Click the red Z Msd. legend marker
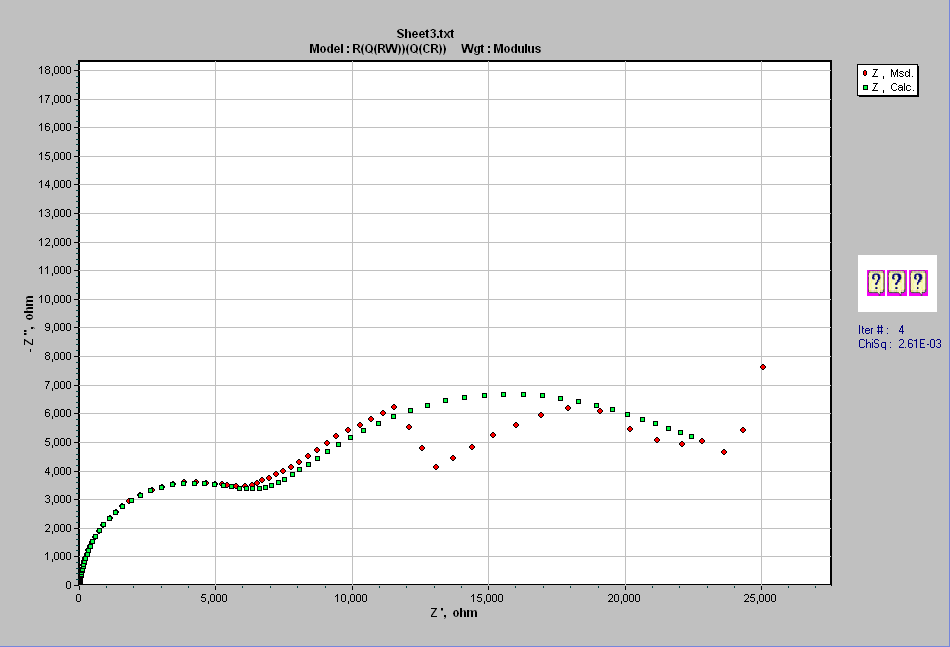This screenshot has height=647, width=950. 865,73
